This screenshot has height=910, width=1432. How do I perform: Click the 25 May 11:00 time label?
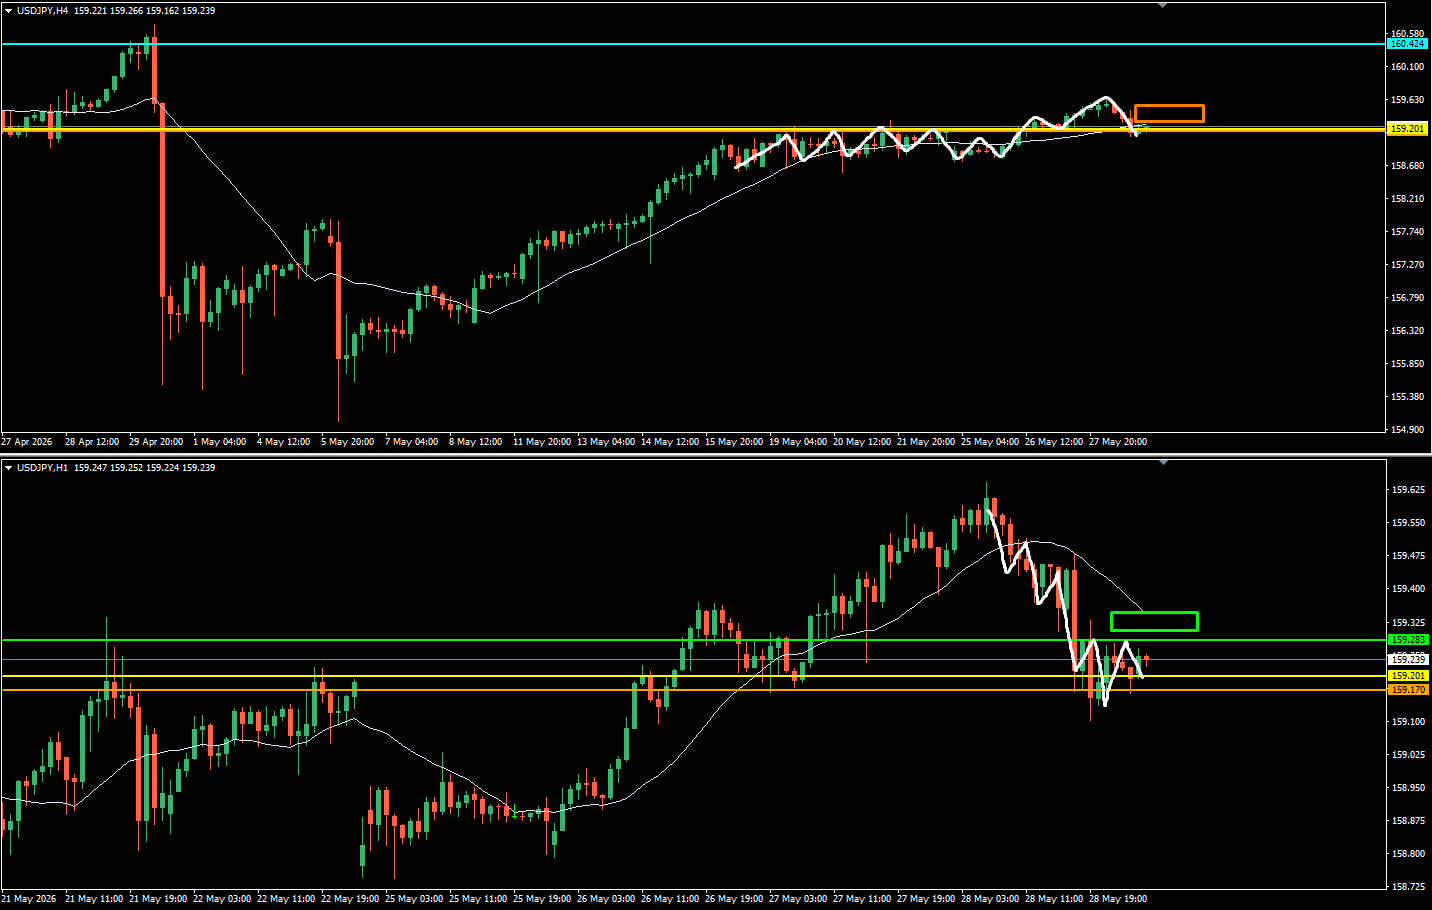[x=478, y=899]
